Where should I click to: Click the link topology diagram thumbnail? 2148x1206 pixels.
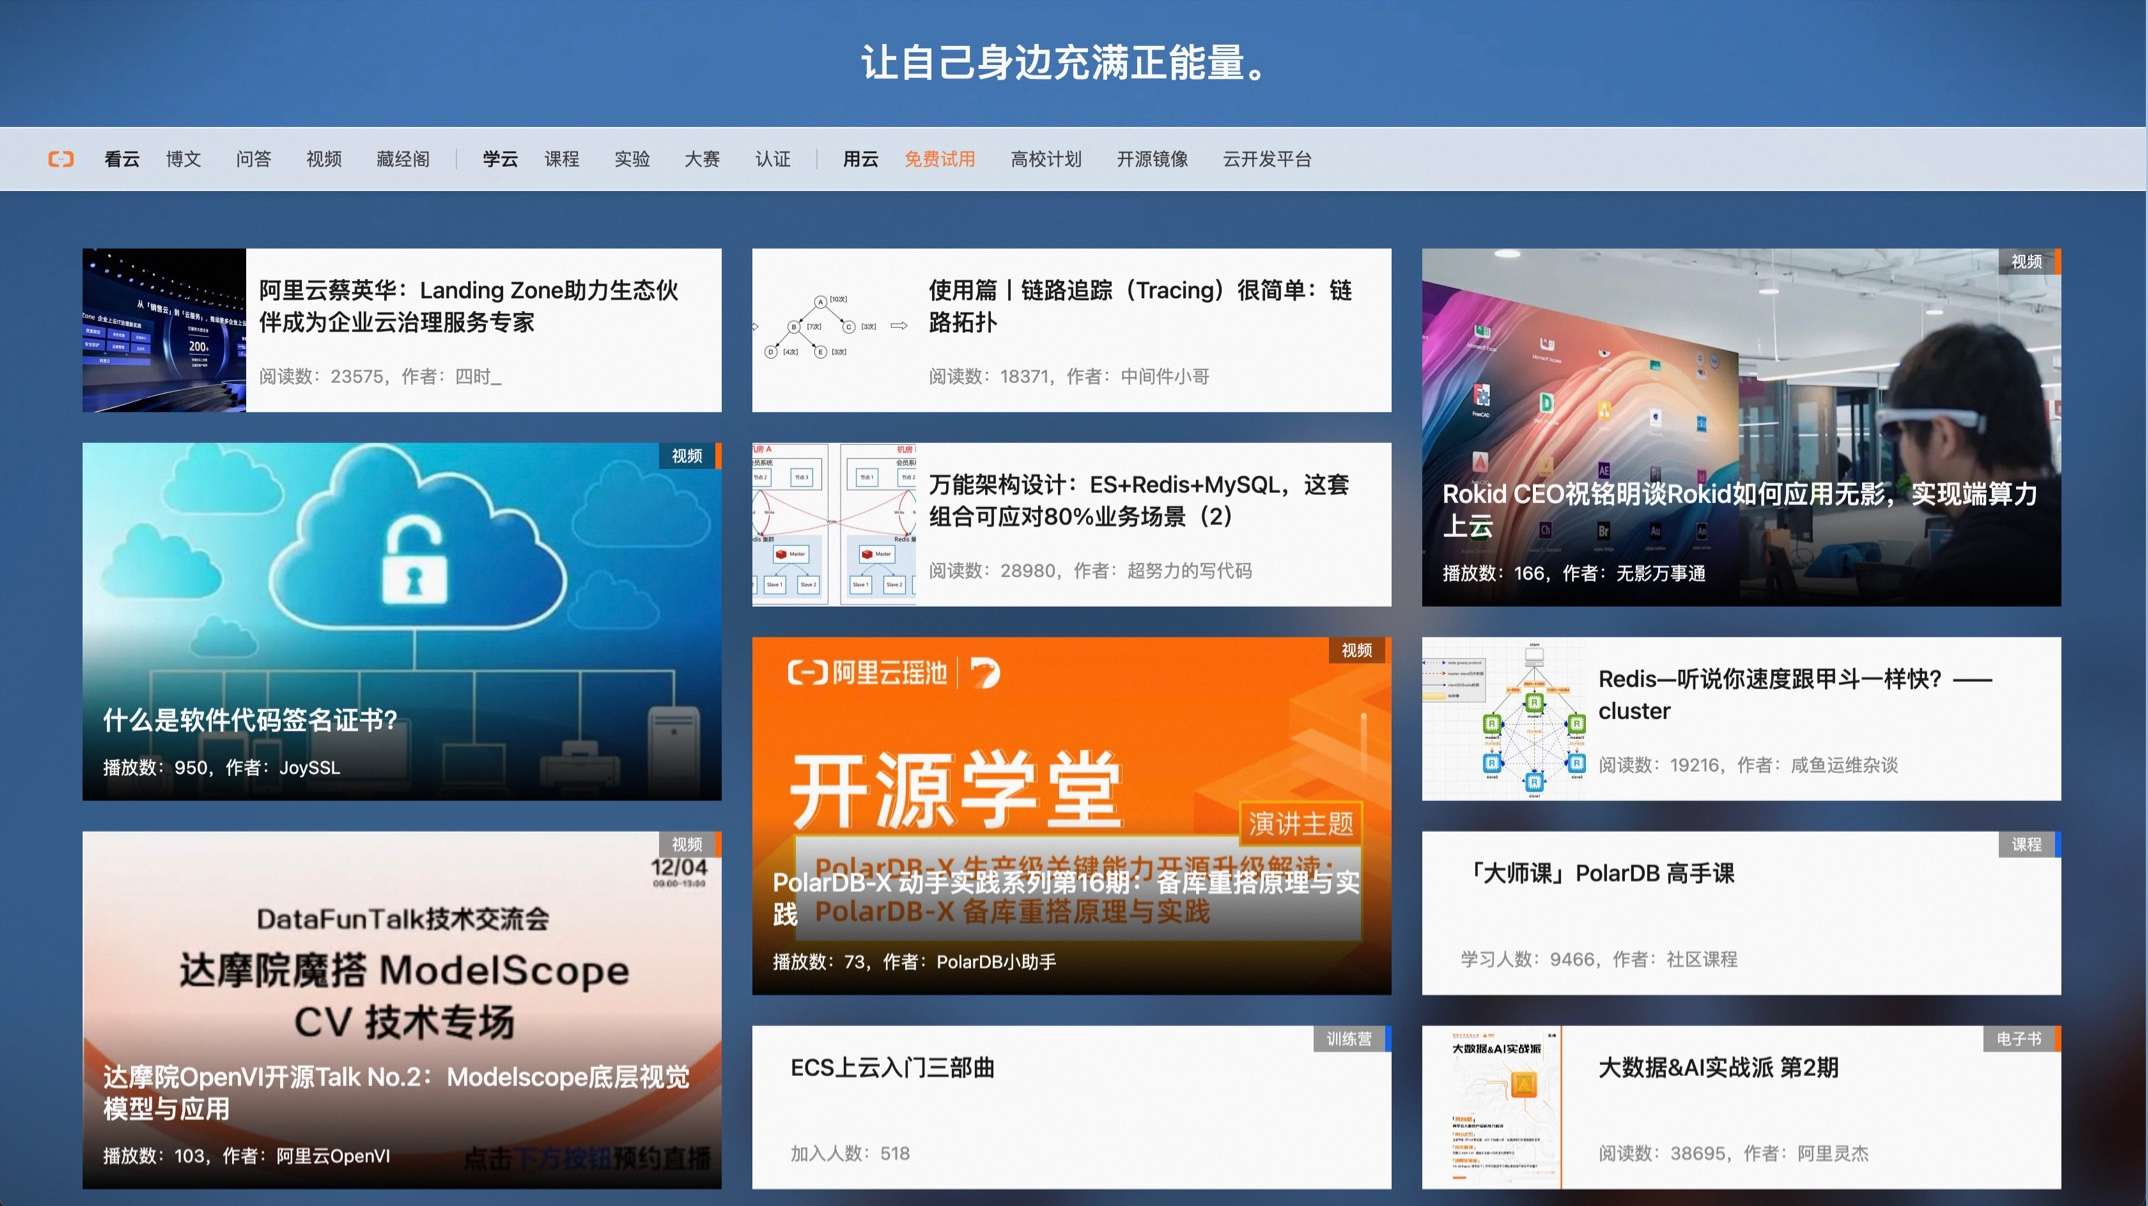tap(834, 330)
